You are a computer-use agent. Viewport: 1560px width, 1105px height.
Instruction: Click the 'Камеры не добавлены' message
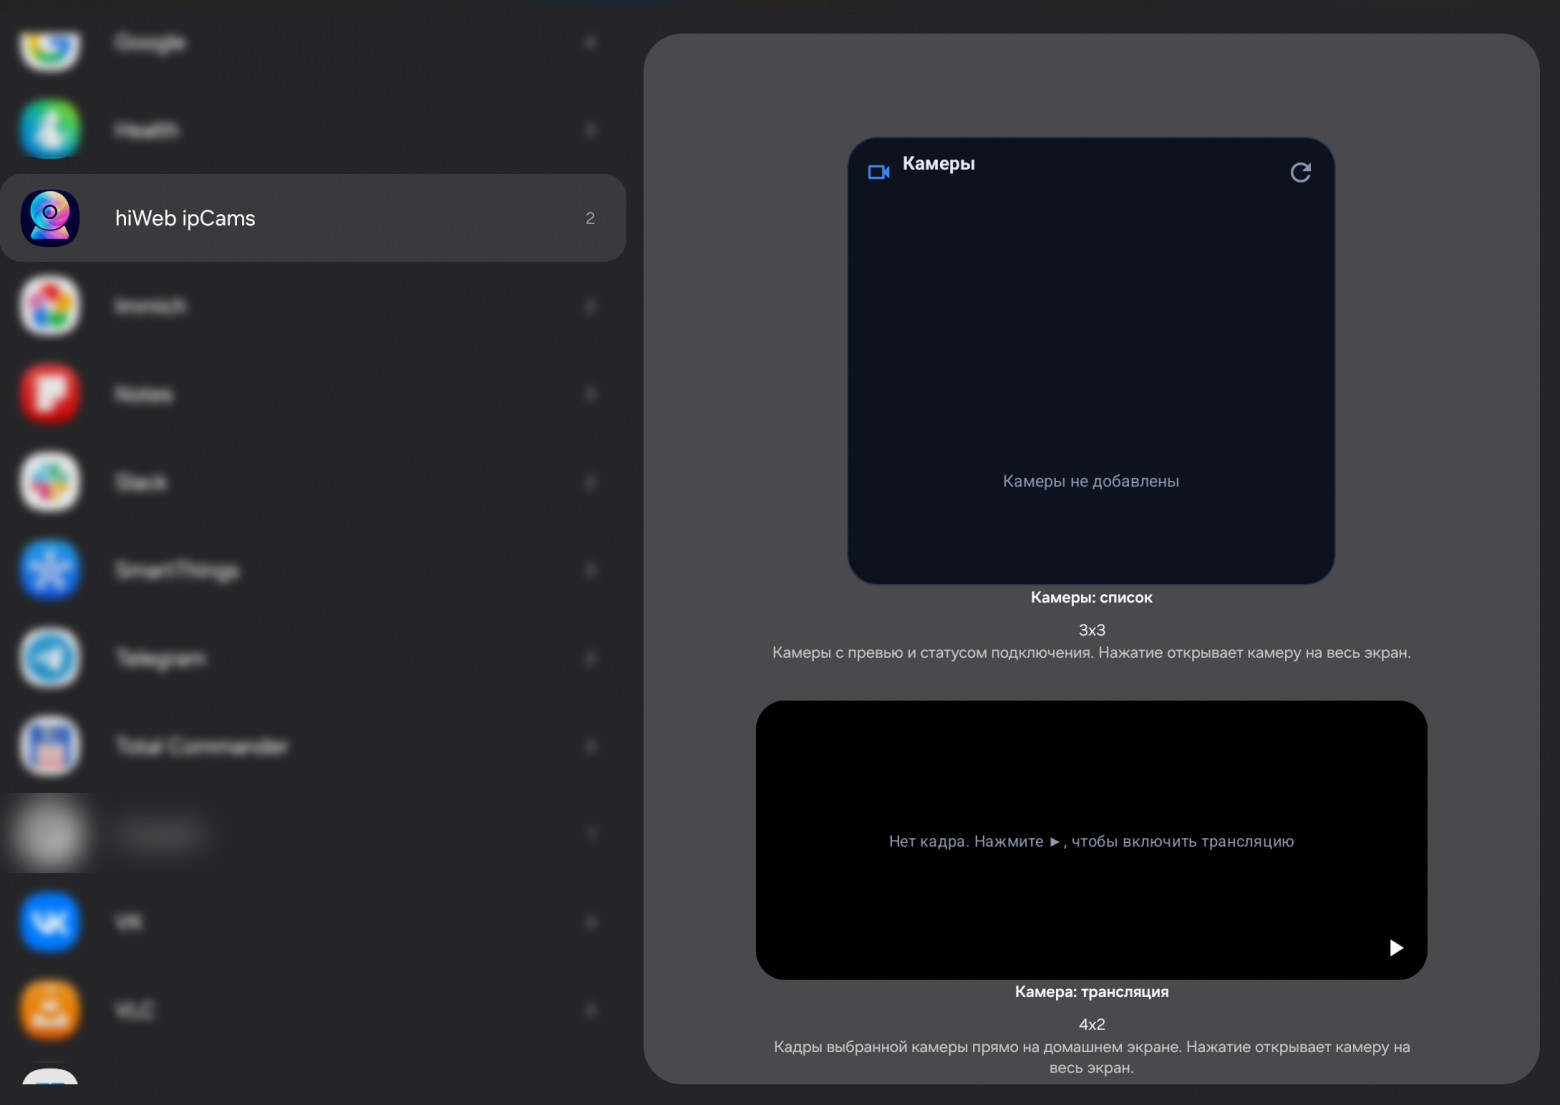point(1091,481)
